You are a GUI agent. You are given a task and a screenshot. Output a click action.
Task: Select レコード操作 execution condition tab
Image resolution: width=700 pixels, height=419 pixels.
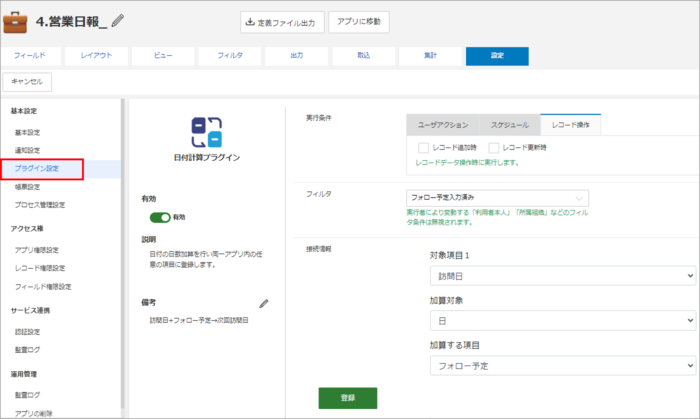tap(571, 124)
